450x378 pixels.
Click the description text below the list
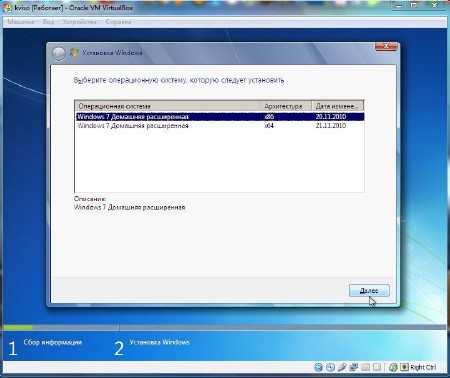tap(129, 207)
